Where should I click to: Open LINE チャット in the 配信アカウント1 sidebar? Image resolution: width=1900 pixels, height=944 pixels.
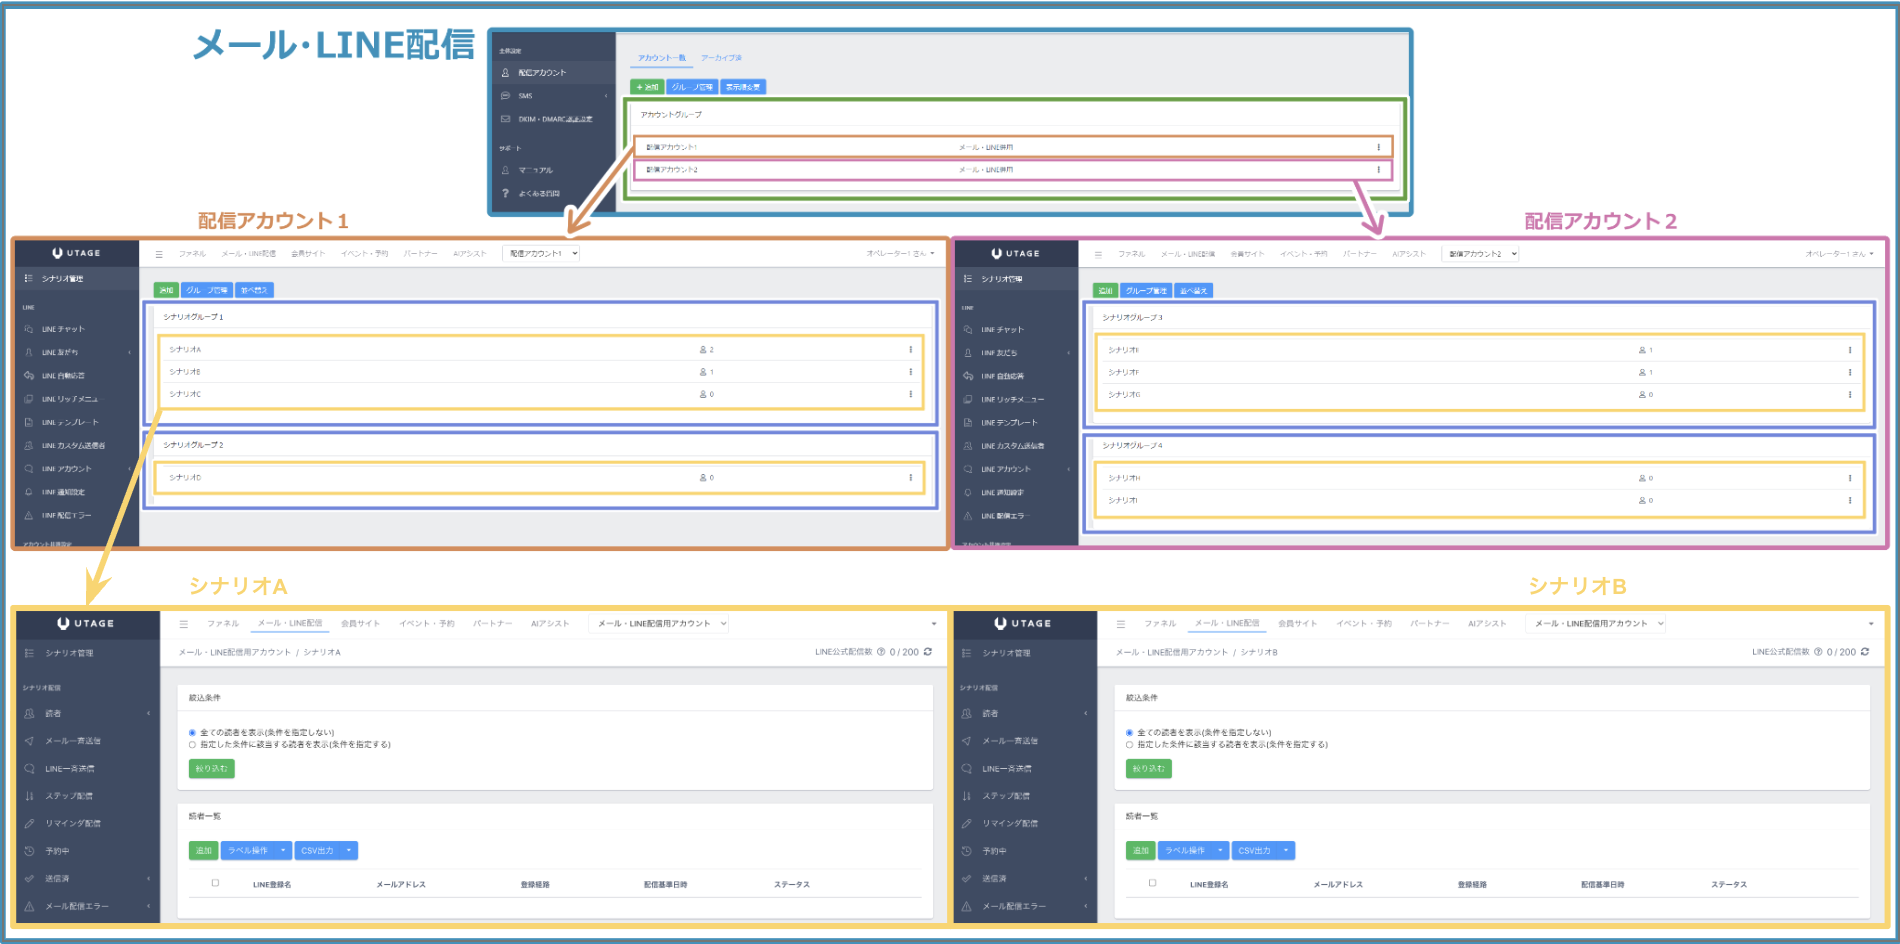pos(63,329)
